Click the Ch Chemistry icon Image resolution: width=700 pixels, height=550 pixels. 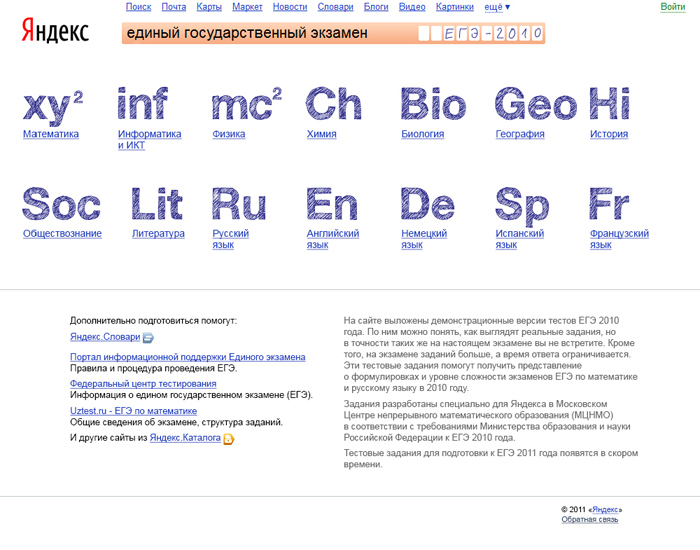333,104
